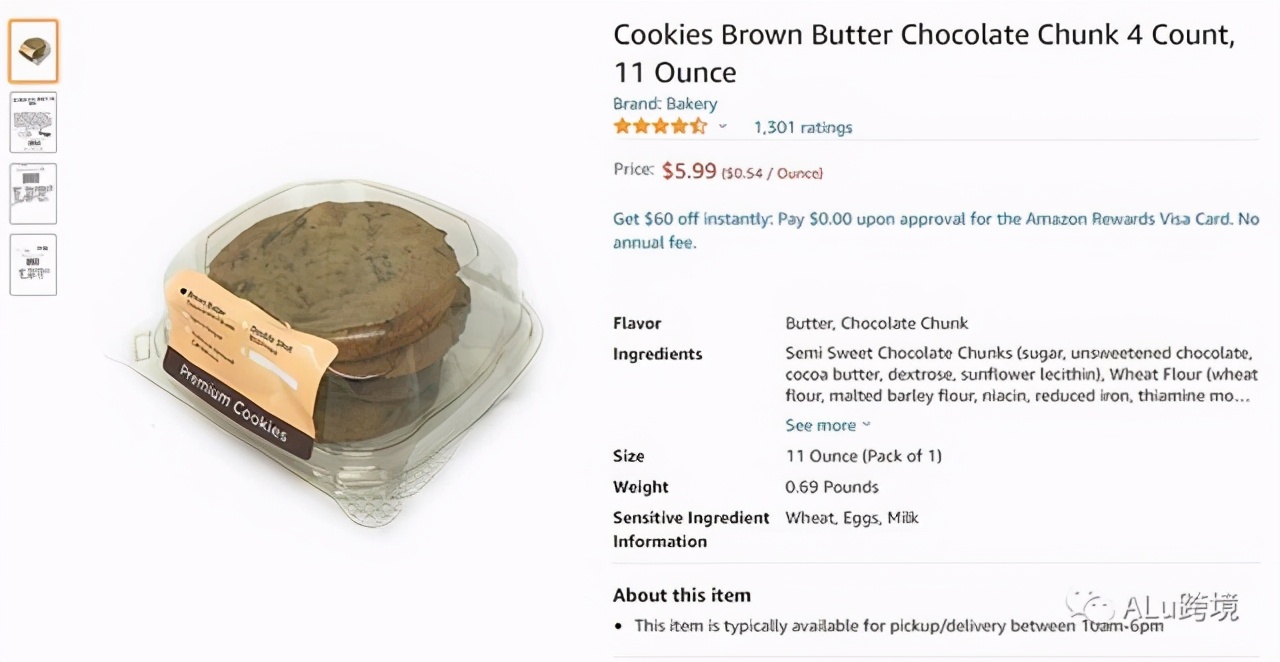This screenshot has width=1280, height=662.
Task: Click the About this item heading
Action: coord(681,595)
